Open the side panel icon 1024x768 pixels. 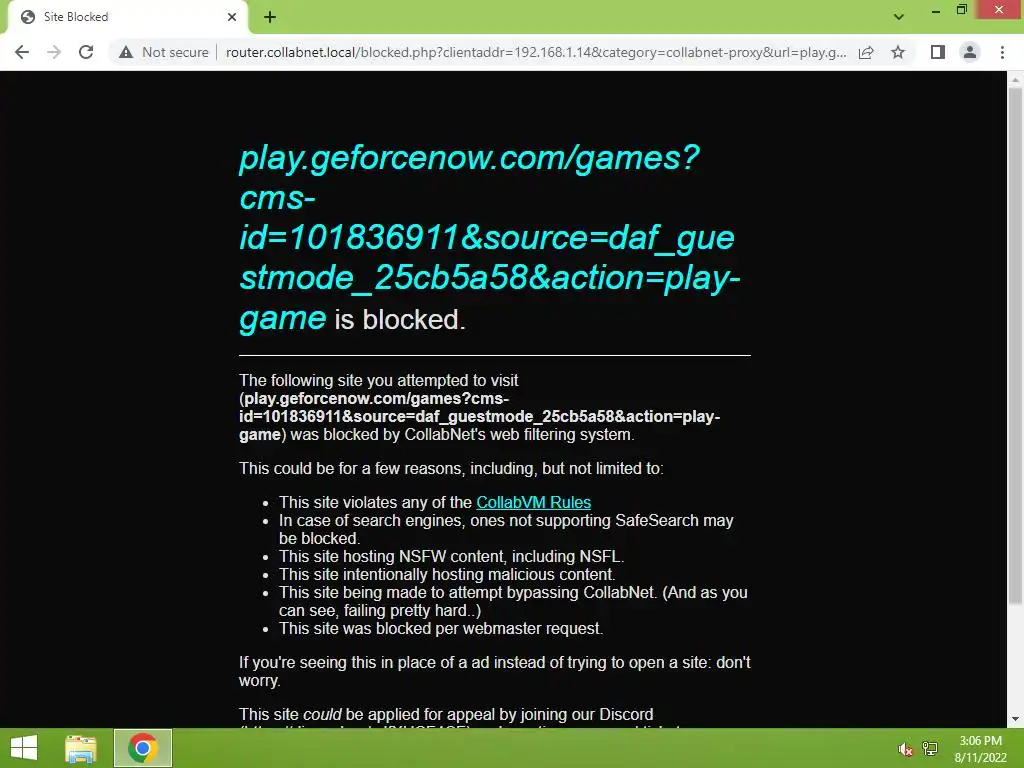pos(938,52)
